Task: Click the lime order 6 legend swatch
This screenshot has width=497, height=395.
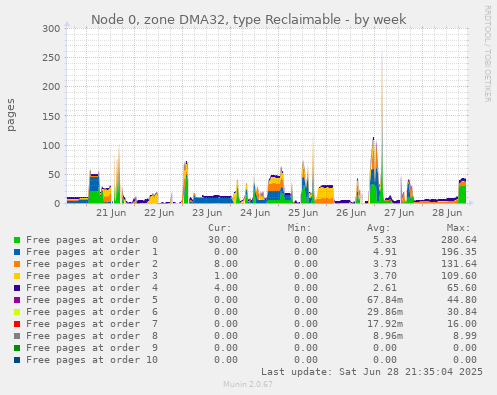Action: tap(17, 312)
